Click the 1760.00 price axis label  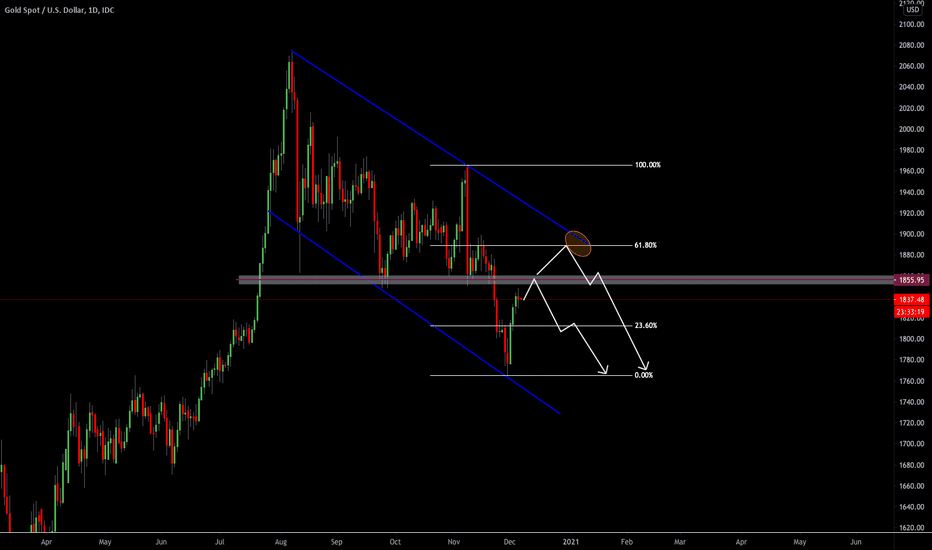[x=912, y=381]
